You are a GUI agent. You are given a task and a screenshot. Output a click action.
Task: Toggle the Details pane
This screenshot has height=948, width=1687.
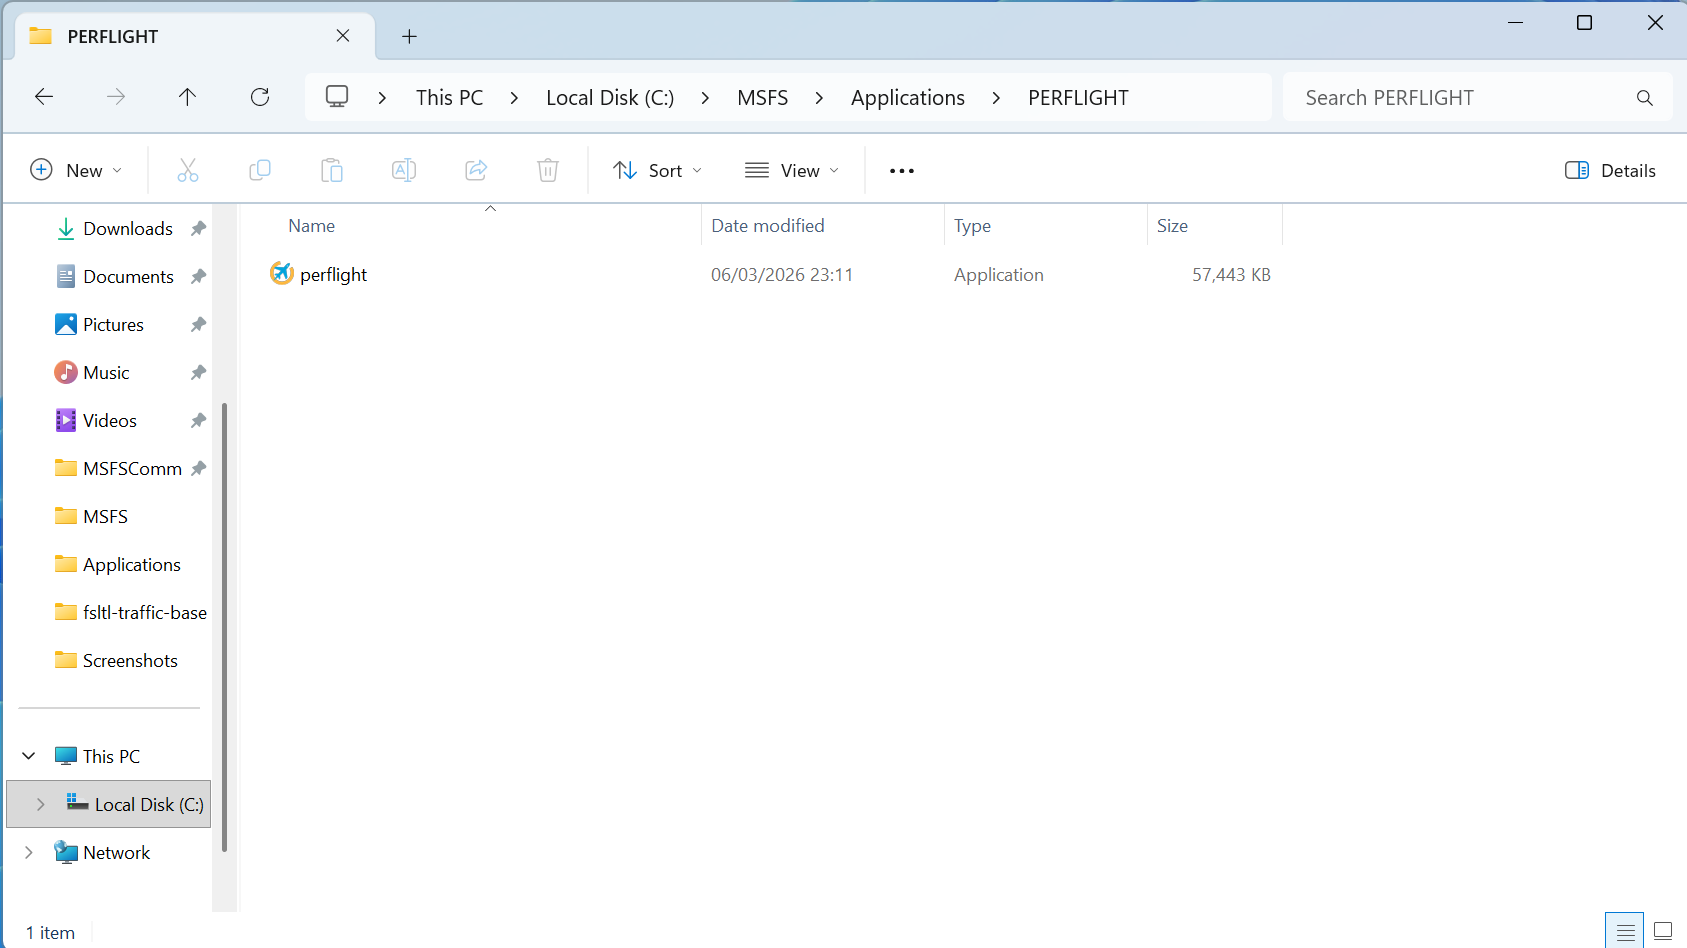coord(1610,171)
